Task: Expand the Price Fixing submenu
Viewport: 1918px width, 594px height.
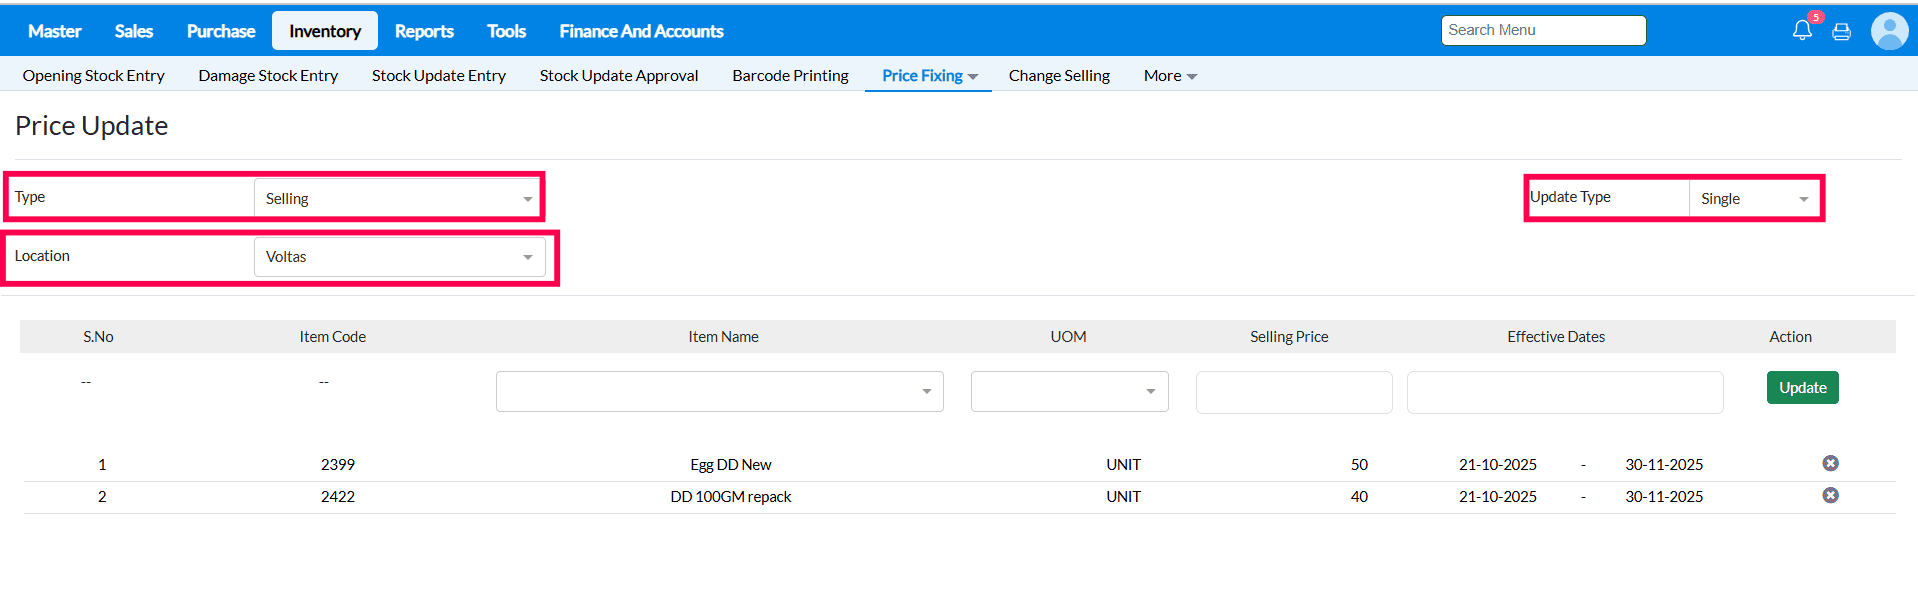Action: click(929, 76)
